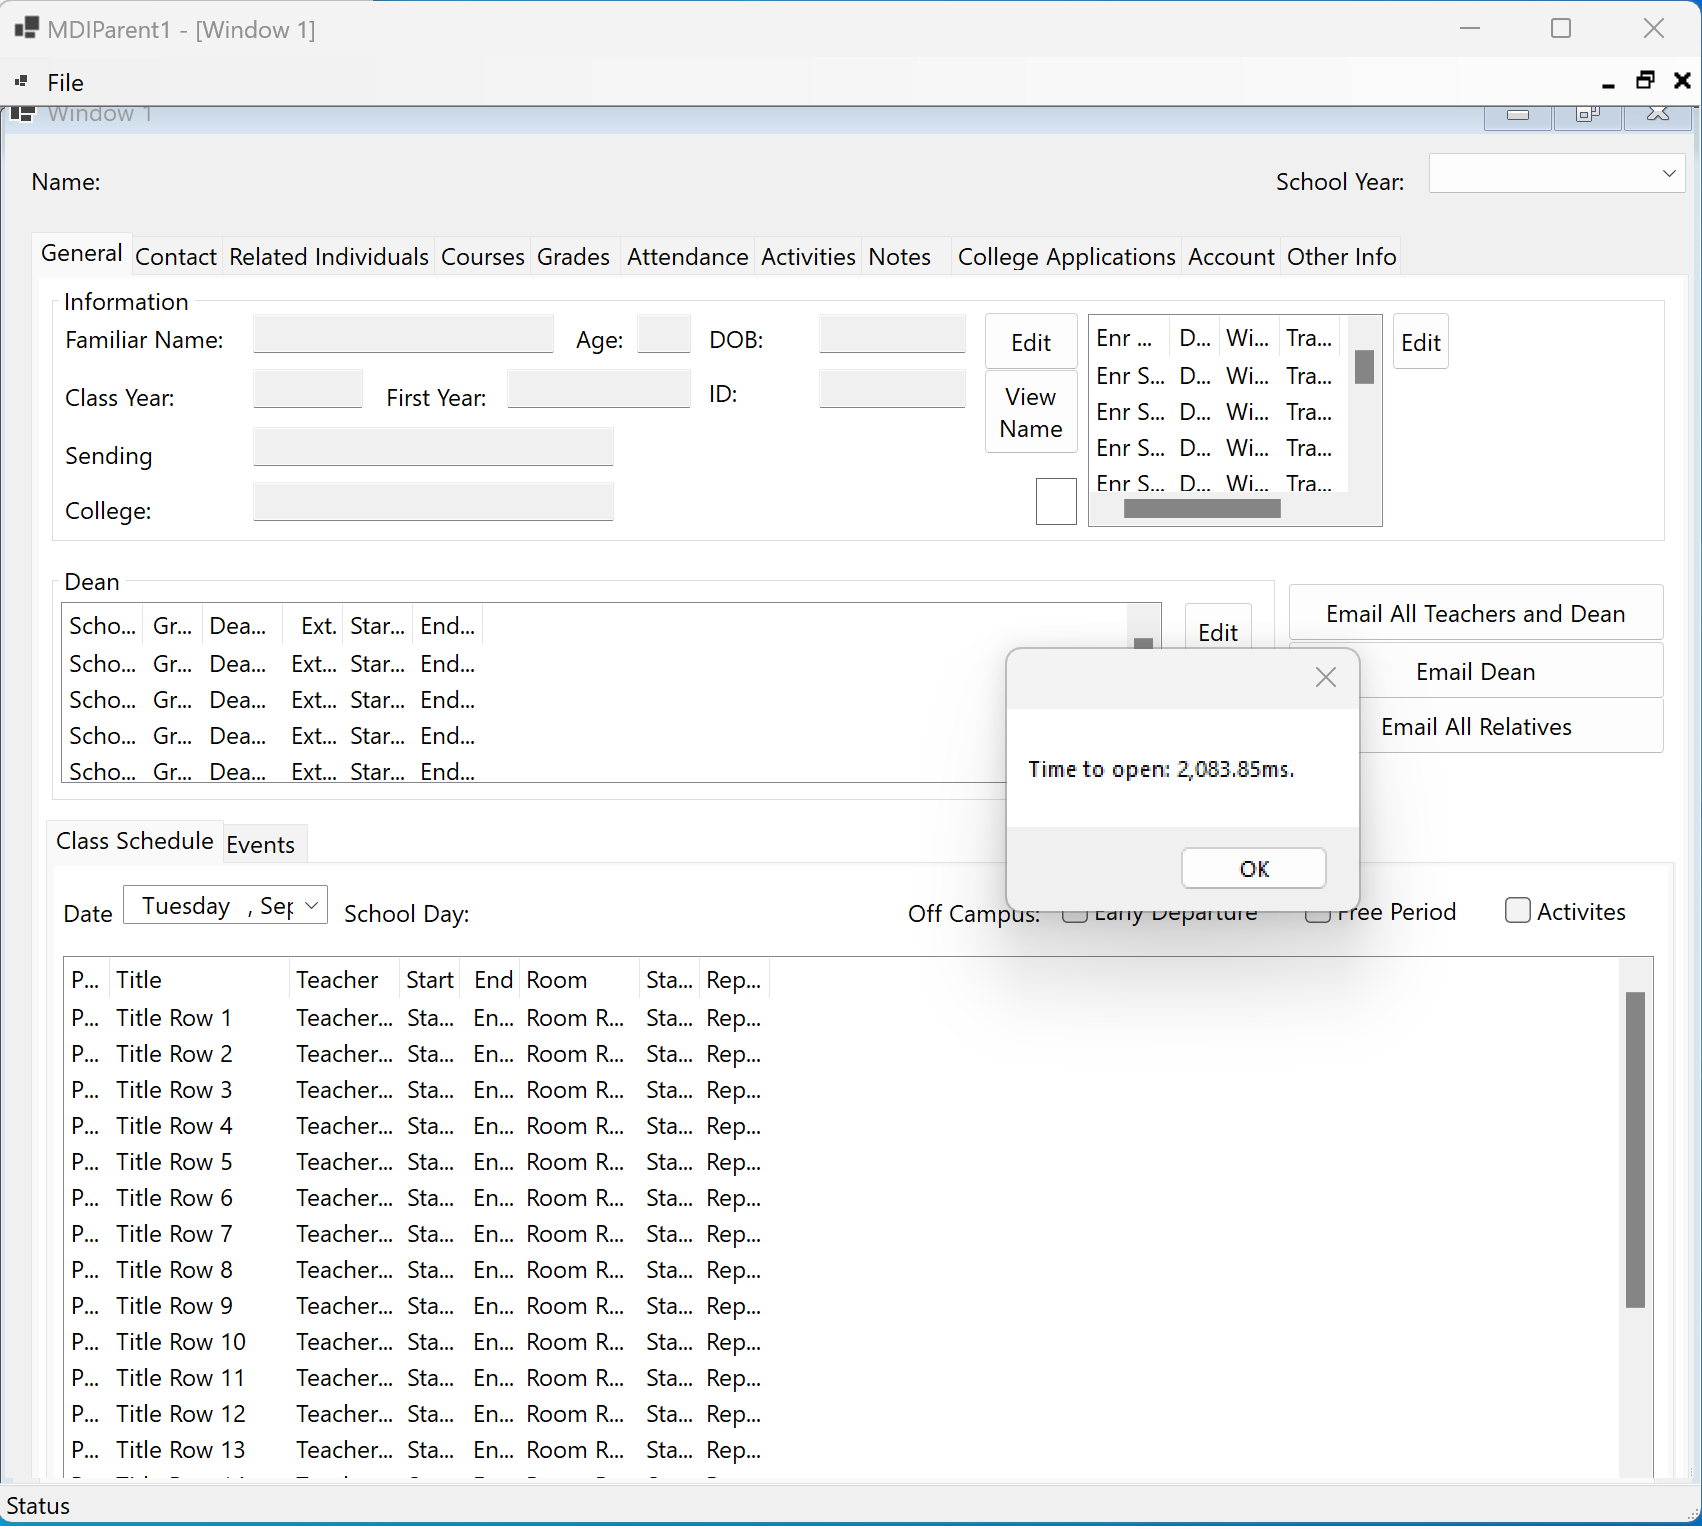The height and width of the screenshot is (1529, 1702).
Task: Click the Title column header in schedule
Action: (199, 980)
